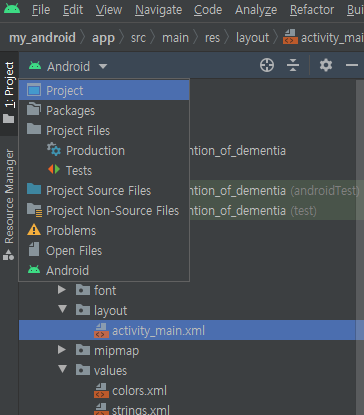
Task: Expand the font folder
Action: click(62, 290)
